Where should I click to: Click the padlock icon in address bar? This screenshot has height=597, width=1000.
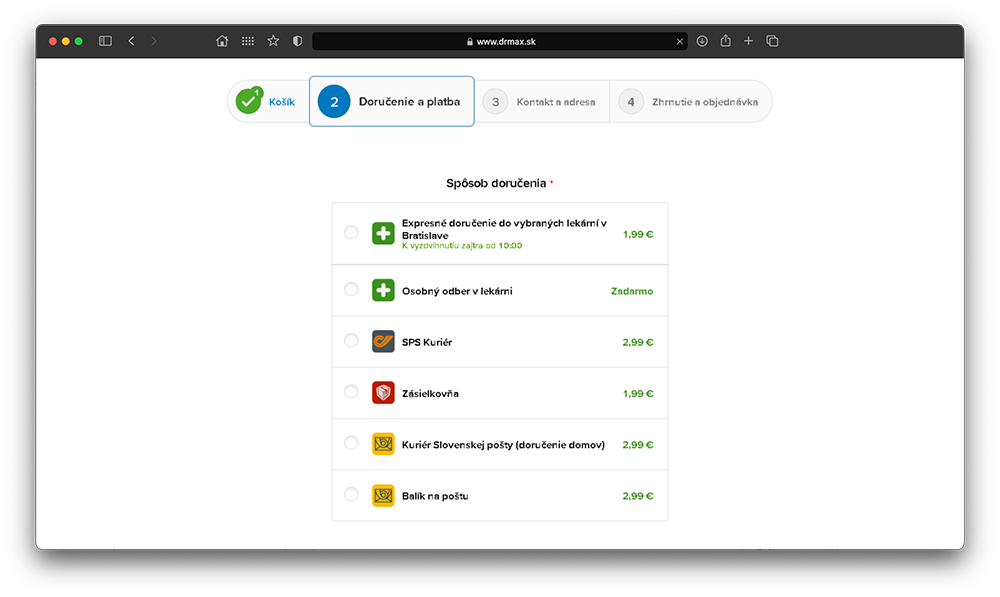(x=470, y=41)
